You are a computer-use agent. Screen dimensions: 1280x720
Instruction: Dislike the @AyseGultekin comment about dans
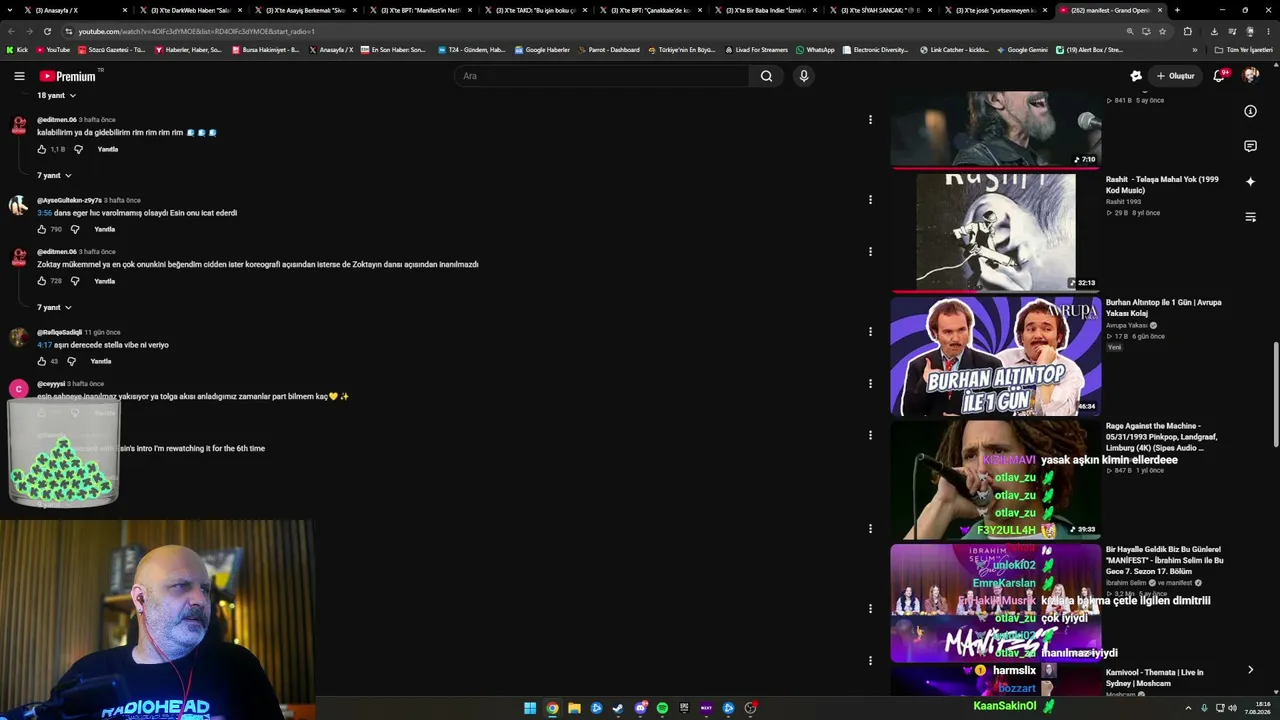(x=75, y=229)
